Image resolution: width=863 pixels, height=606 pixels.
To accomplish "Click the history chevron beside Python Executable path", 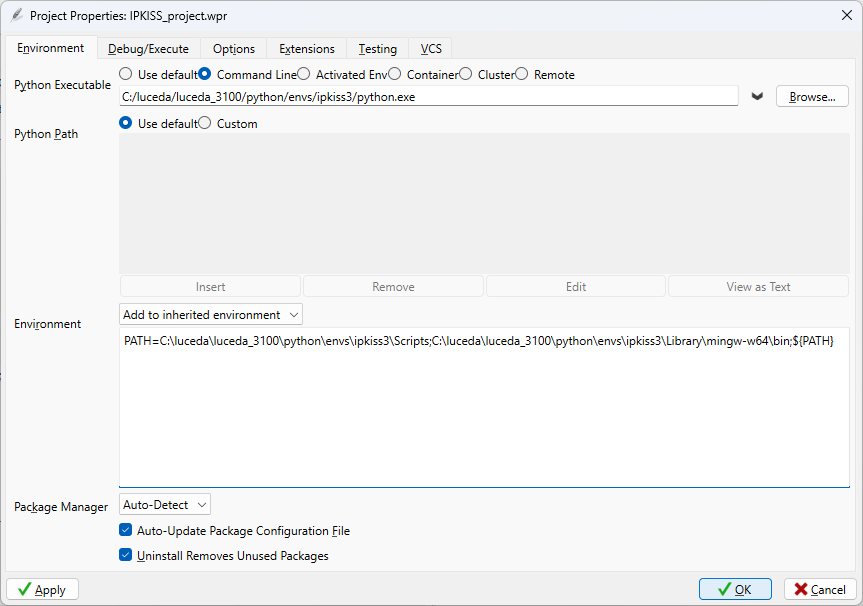I will [x=757, y=96].
